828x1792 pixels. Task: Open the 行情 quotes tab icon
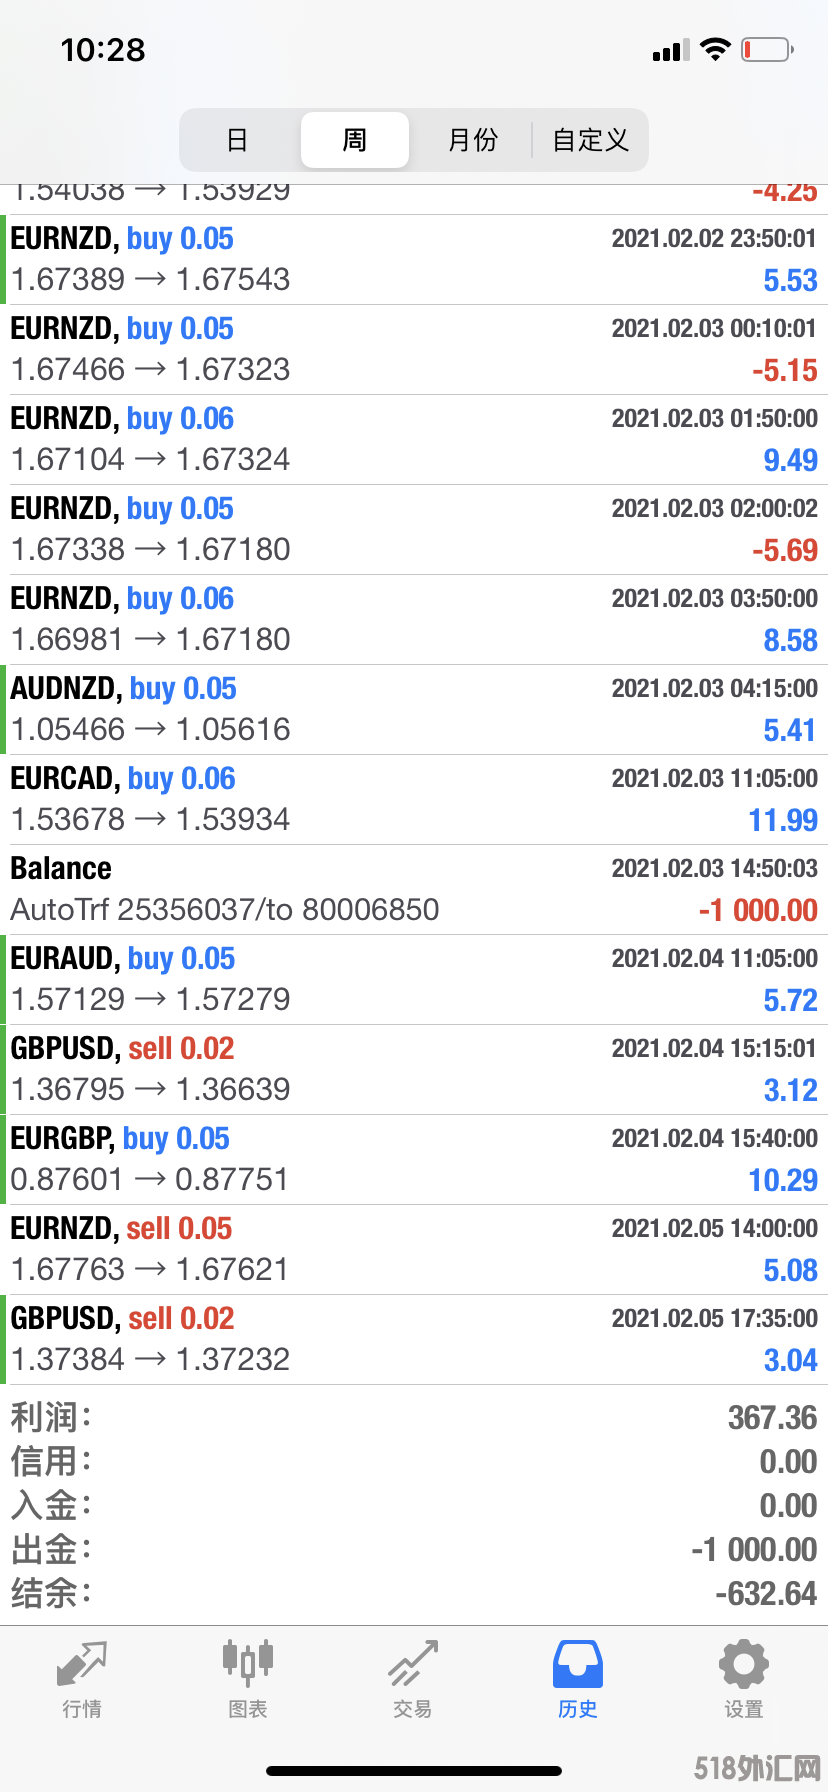click(82, 1665)
